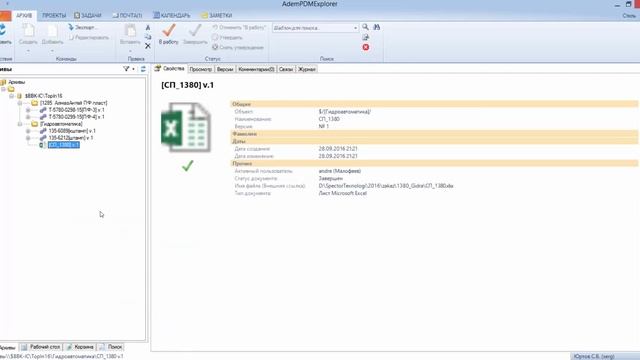Click the tree filter funnel icon
This screenshot has width=640, height=360.
[x=126, y=69]
